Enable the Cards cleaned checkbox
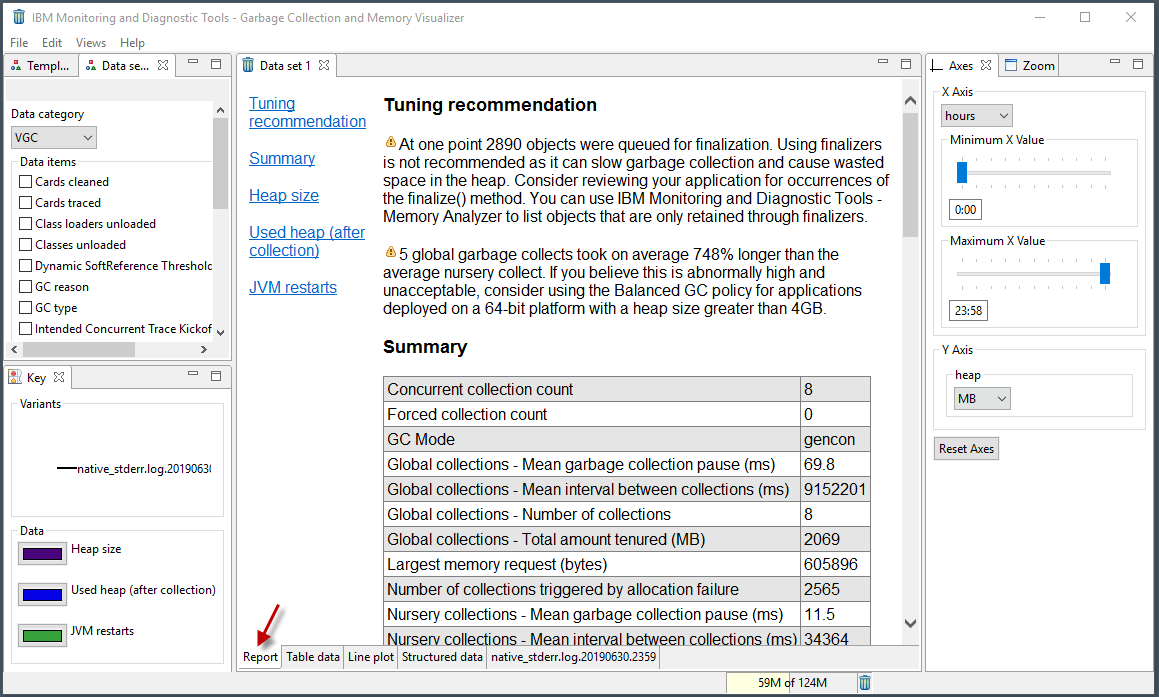The image size is (1159, 697). tap(26, 181)
